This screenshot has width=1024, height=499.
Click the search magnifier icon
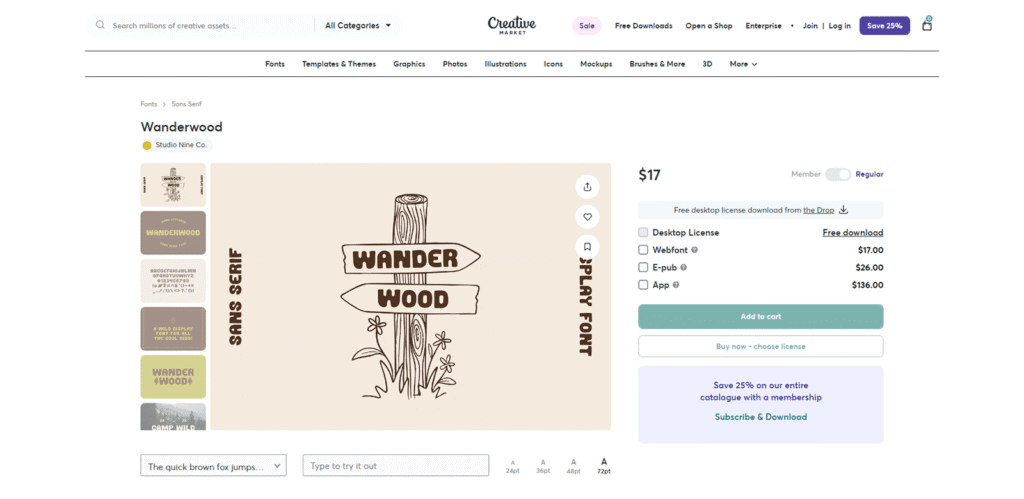(100, 25)
